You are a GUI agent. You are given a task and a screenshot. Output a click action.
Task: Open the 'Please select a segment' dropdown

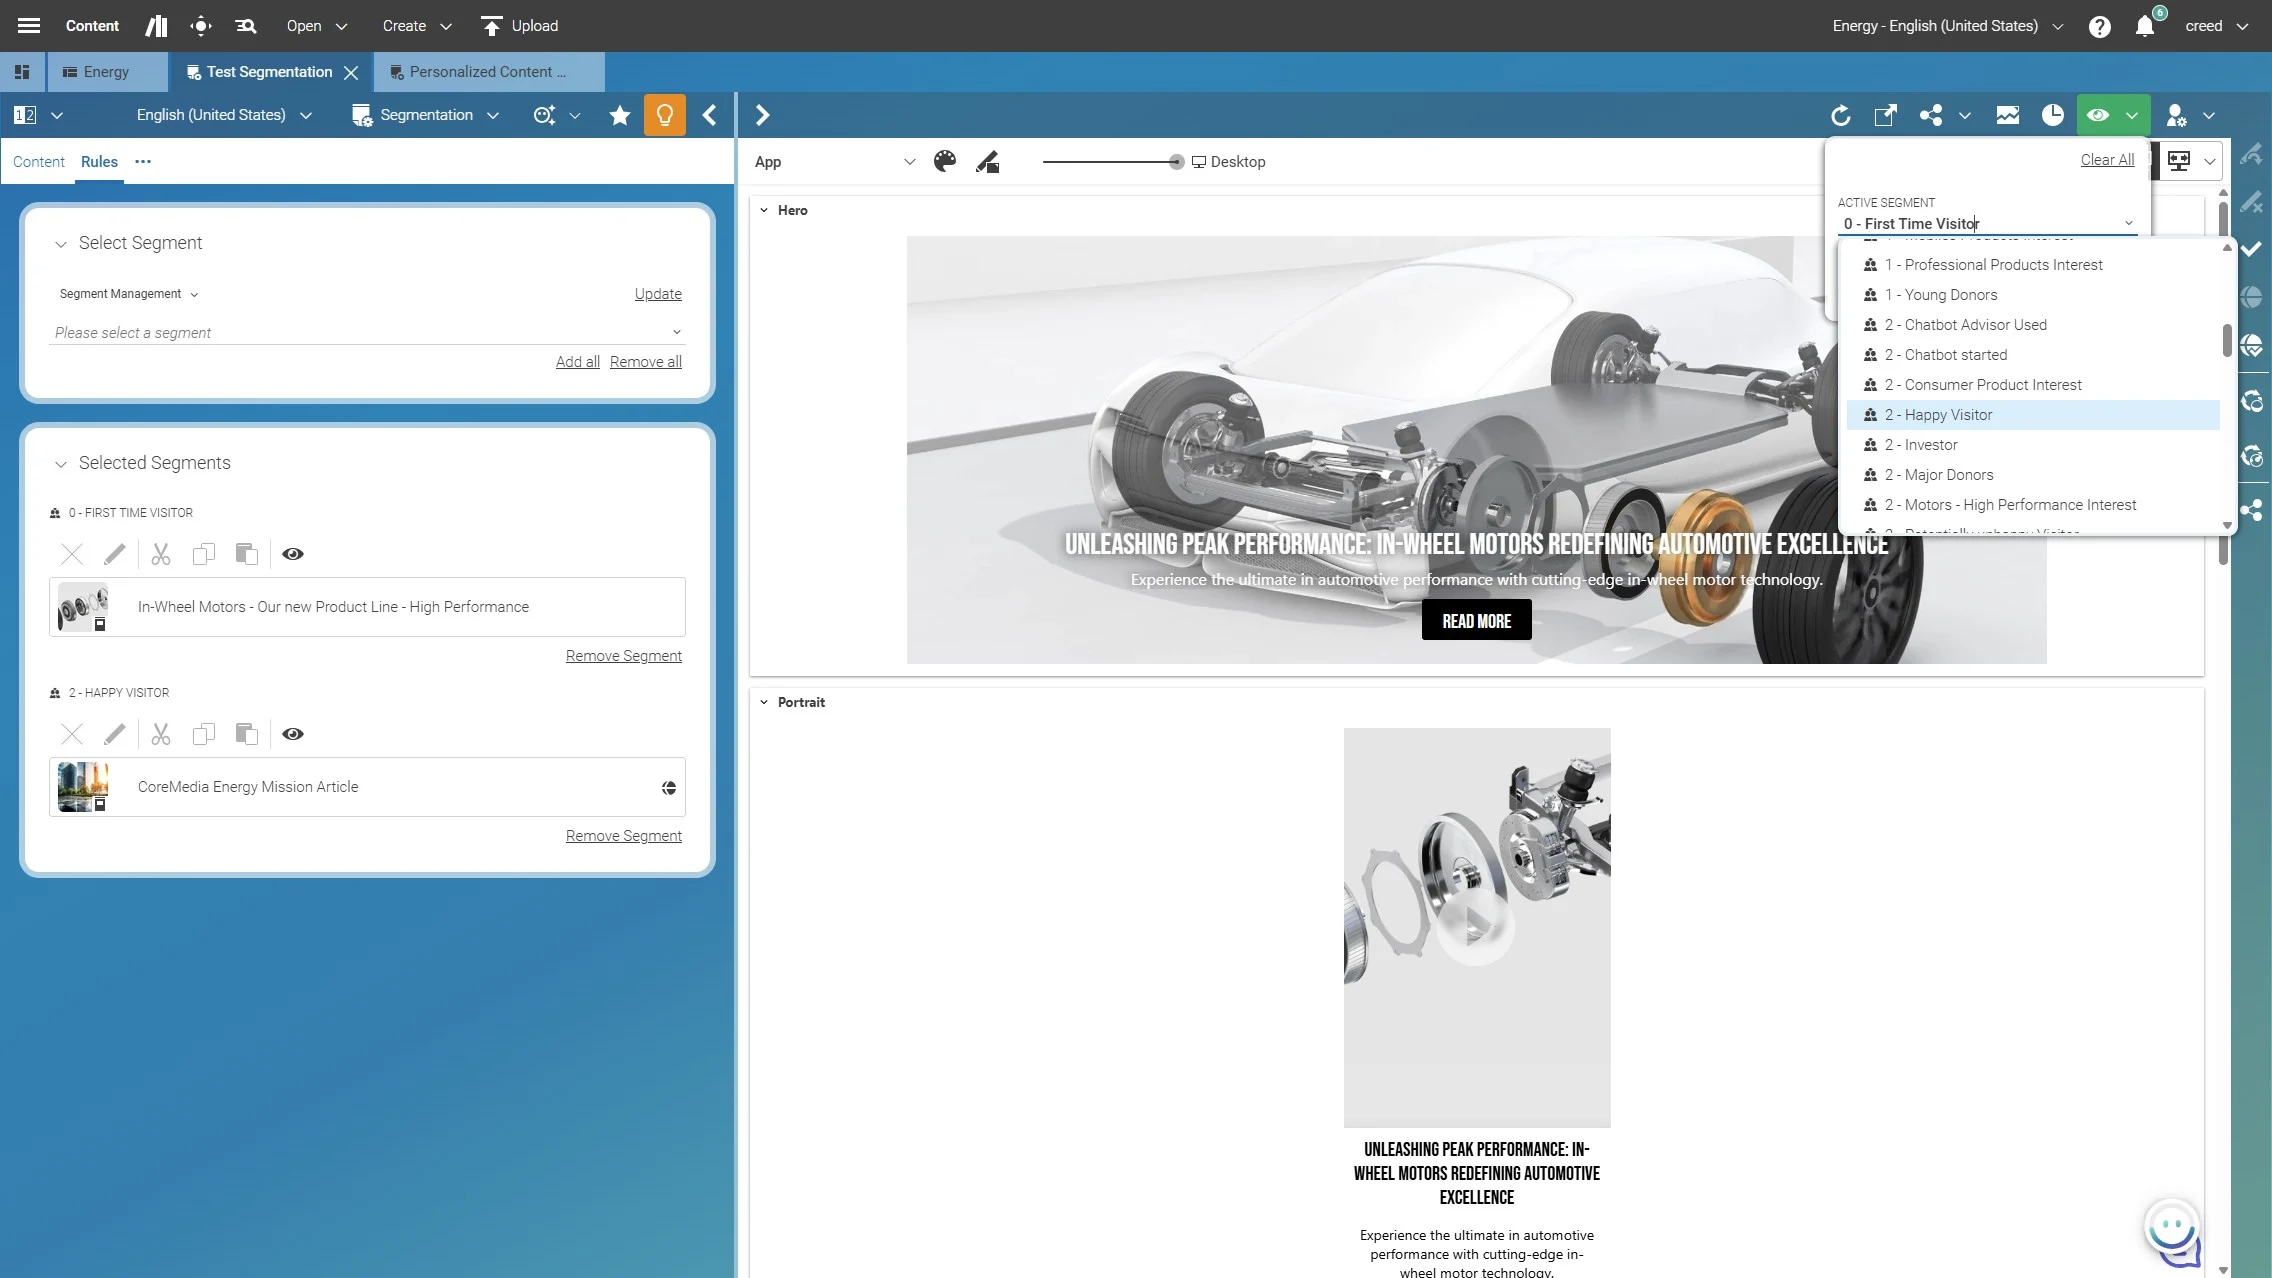pyautogui.click(x=368, y=332)
